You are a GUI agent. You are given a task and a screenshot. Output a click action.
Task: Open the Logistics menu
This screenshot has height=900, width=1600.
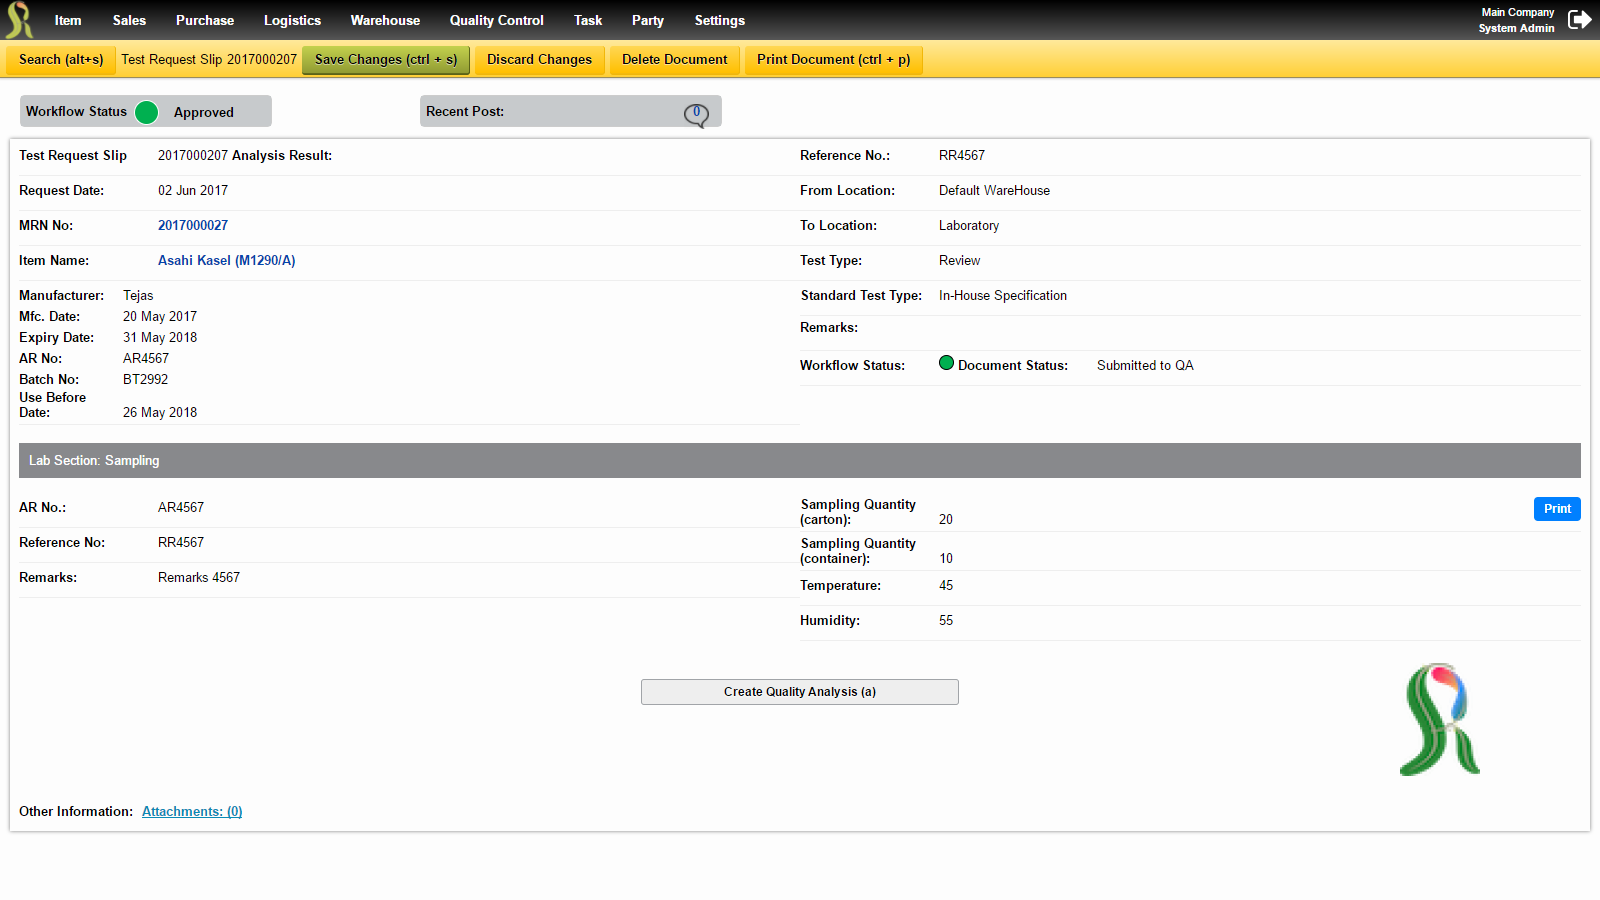click(292, 20)
